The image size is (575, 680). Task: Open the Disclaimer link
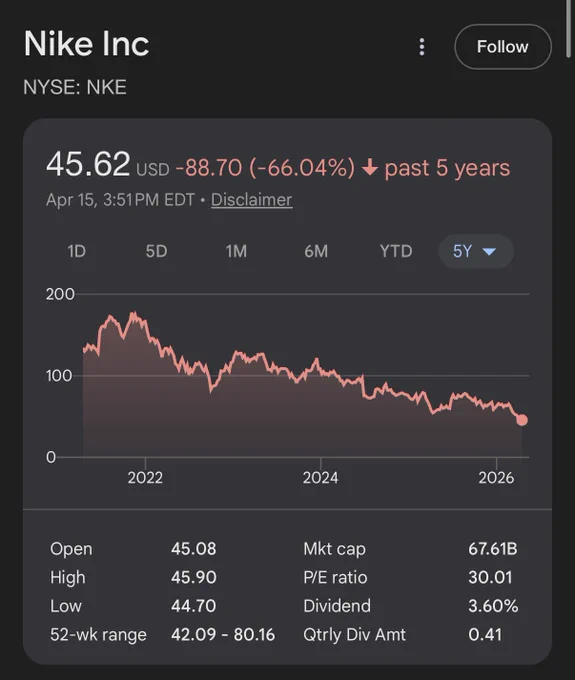click(252, 200)
